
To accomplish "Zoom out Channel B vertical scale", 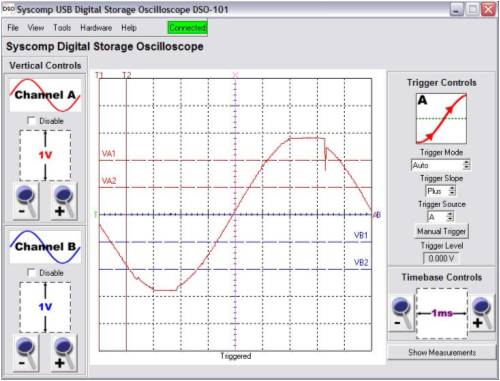I will click(26, 353).
